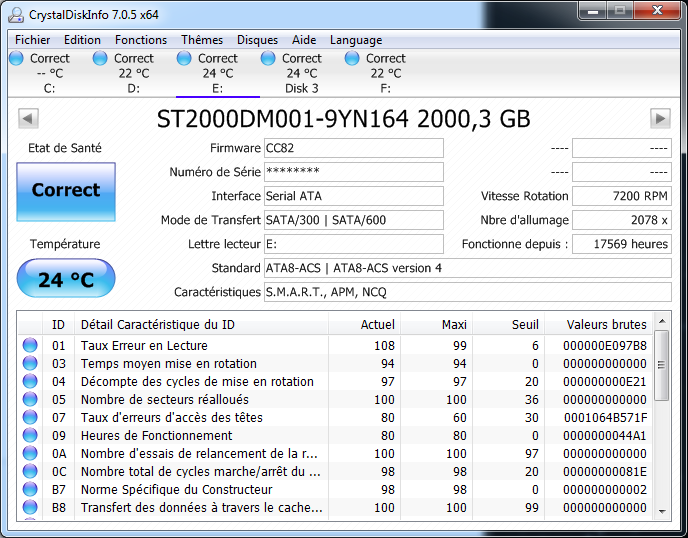Click status orb of attribute 07 row
Image resolution: width=688 pixels, height=538 pixels.
coord(30,417)
